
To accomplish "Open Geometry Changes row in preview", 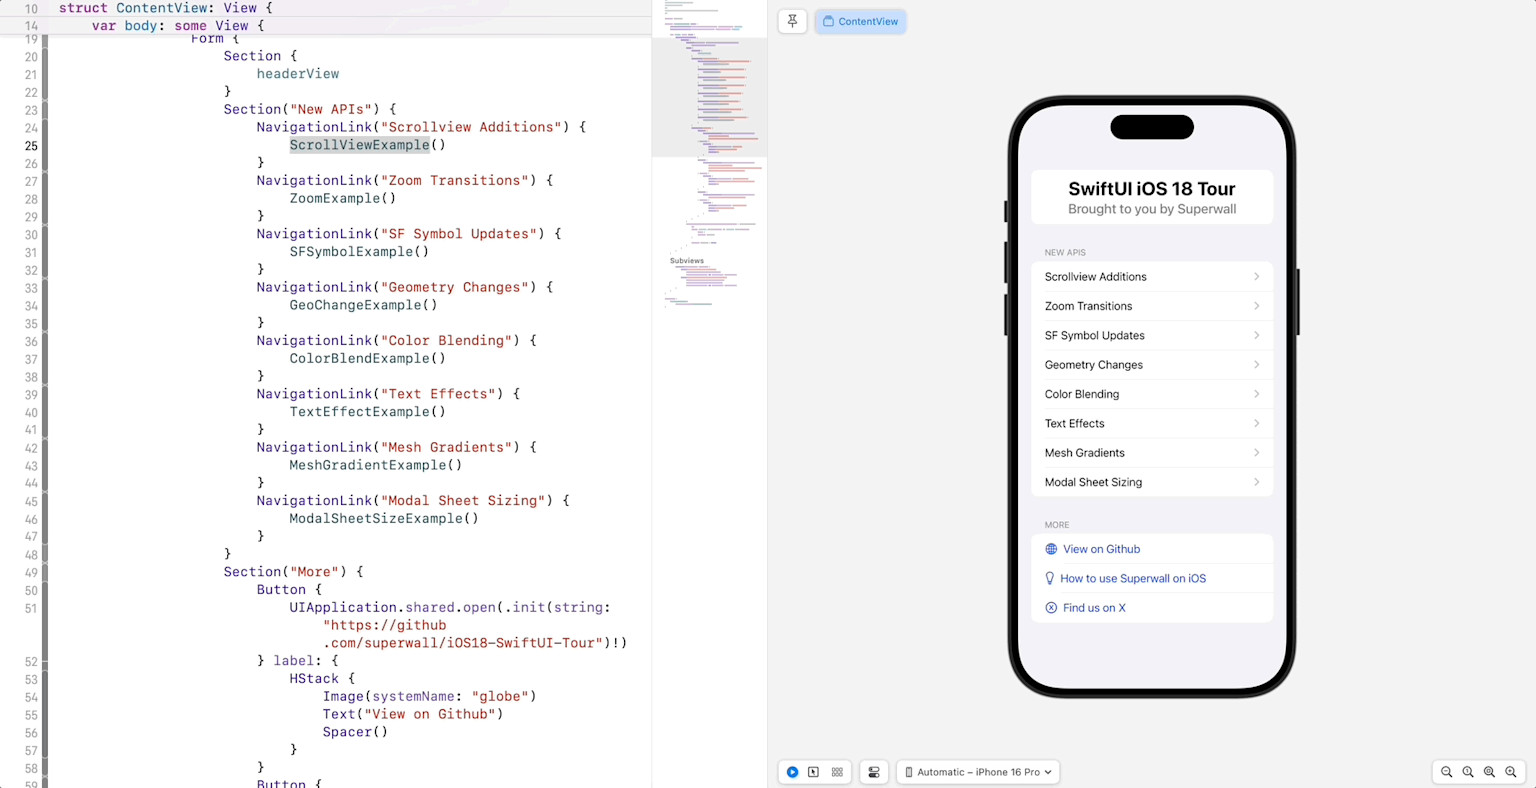I will coord(1152,365).
